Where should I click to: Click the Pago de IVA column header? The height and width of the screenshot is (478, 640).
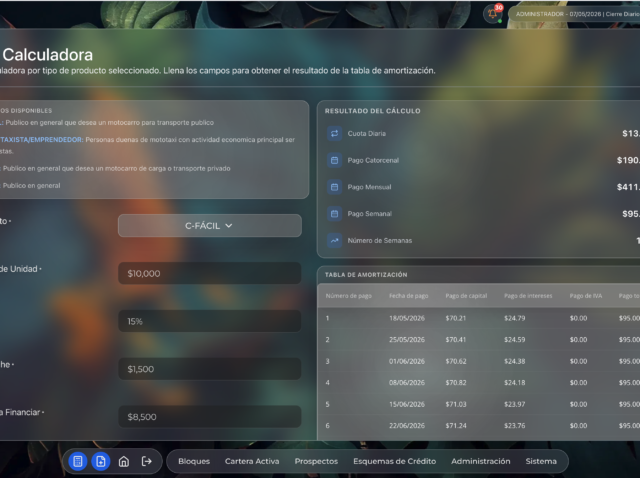(x=586, y=296)
